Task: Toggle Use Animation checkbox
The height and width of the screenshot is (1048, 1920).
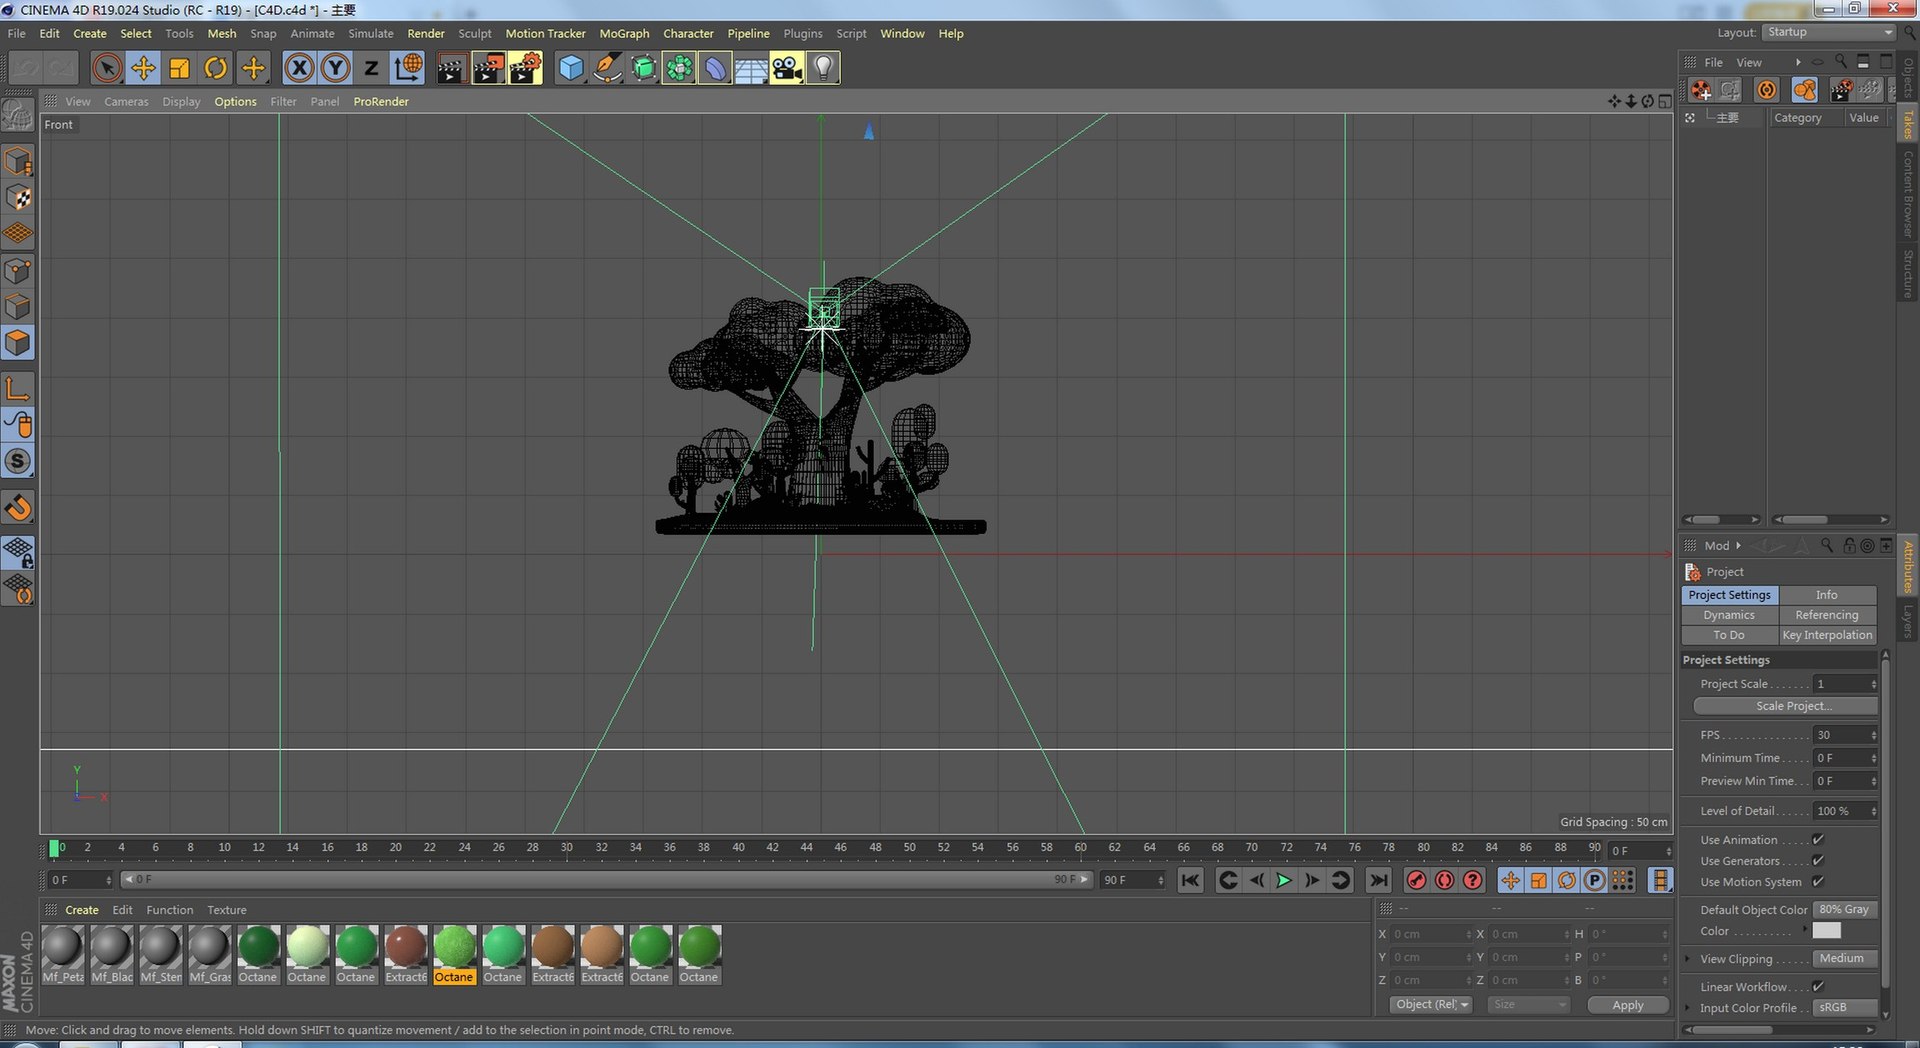Action: (x=1818, y=840)
